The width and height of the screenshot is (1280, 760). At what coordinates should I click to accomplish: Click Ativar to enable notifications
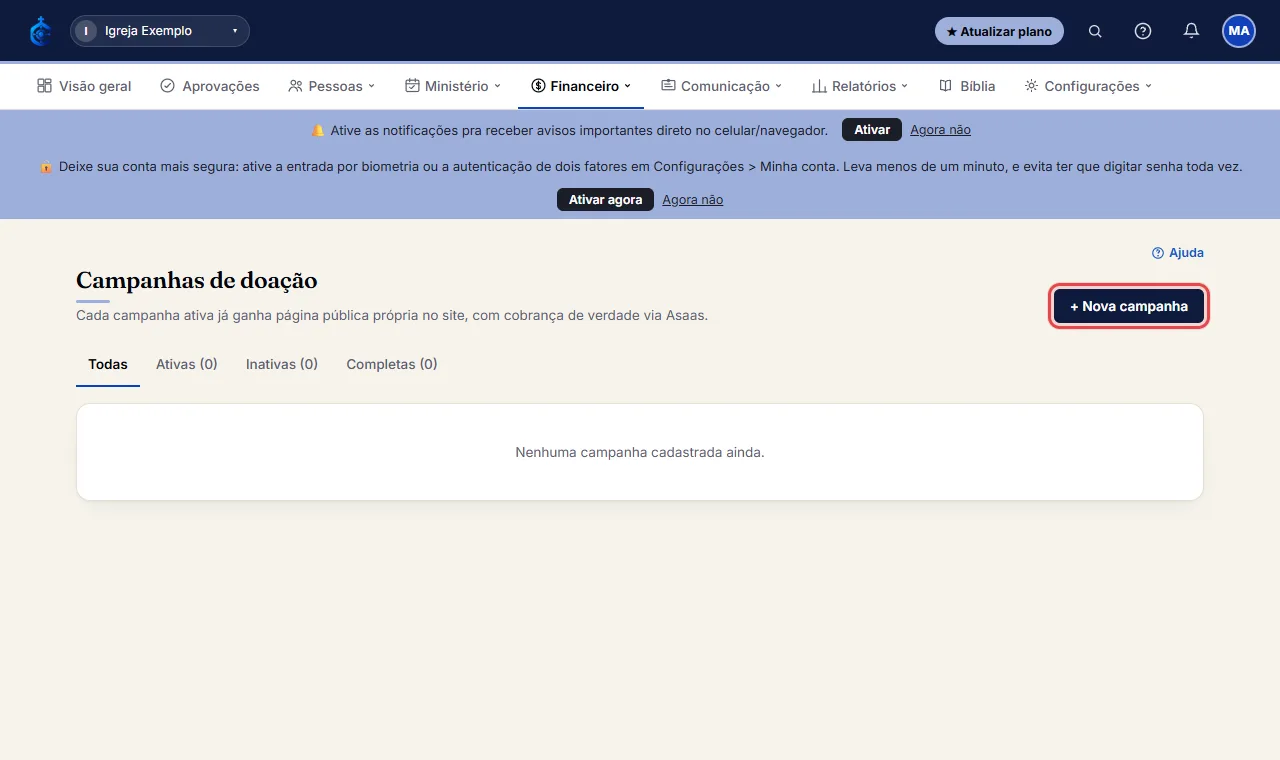pos(872,130)
